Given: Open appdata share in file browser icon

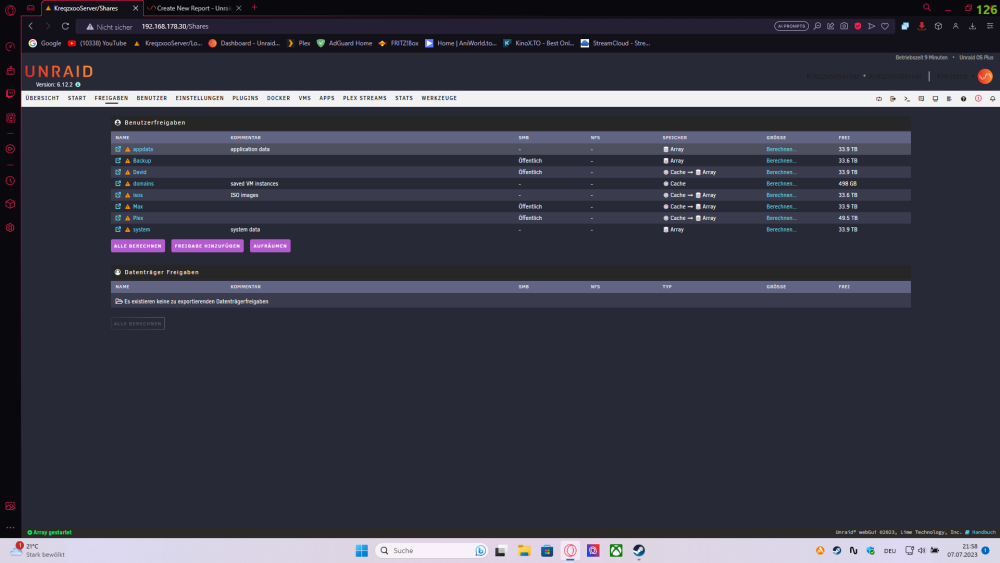Looking at the screenshot, I should [x=118, y=149].
